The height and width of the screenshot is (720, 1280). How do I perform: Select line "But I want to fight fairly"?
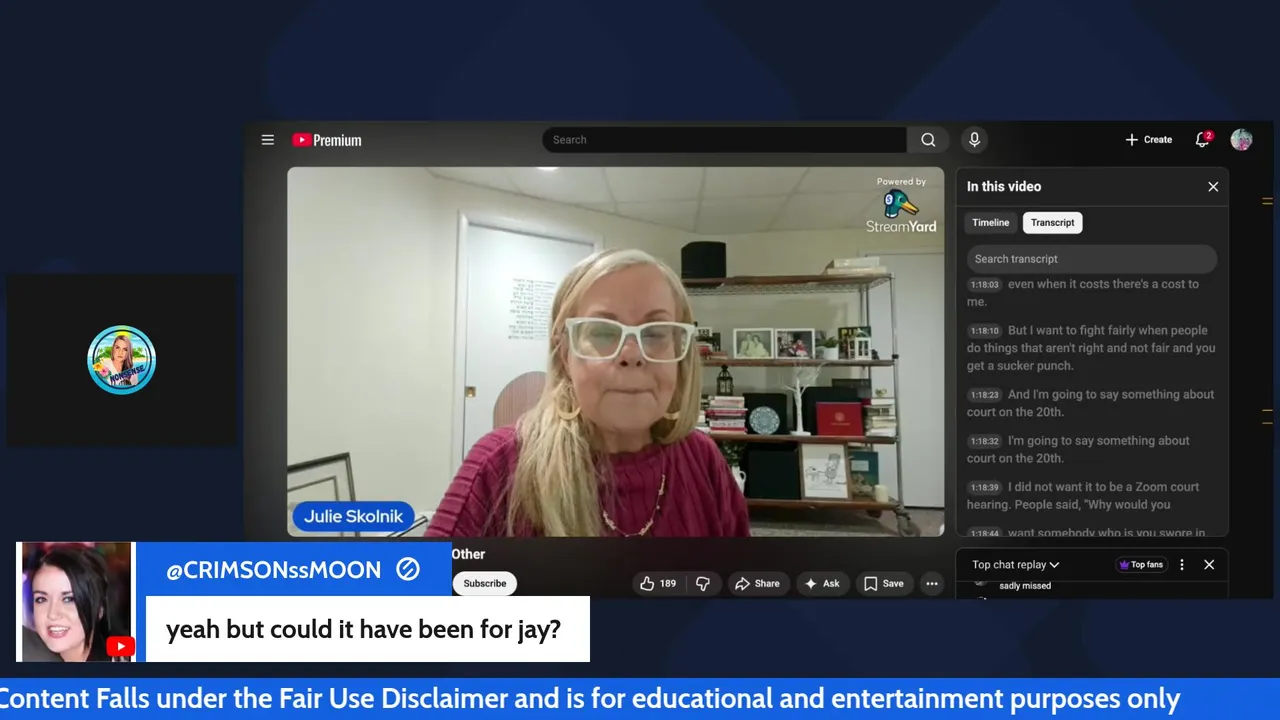tap(1091, 348)
